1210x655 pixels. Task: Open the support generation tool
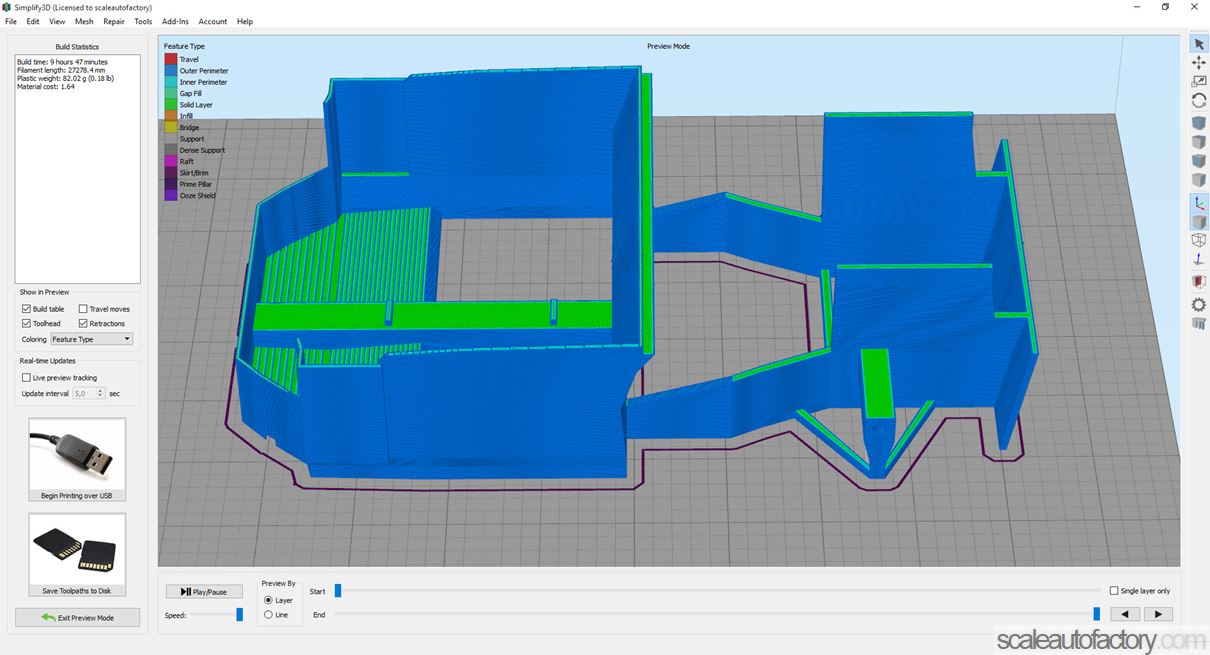(x=1198, y=323)
